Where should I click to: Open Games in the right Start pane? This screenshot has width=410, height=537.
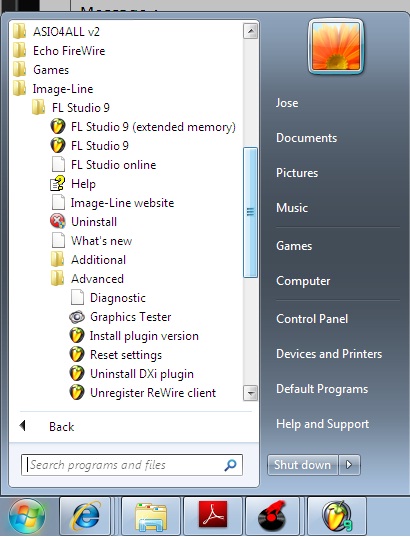(294, 246)
